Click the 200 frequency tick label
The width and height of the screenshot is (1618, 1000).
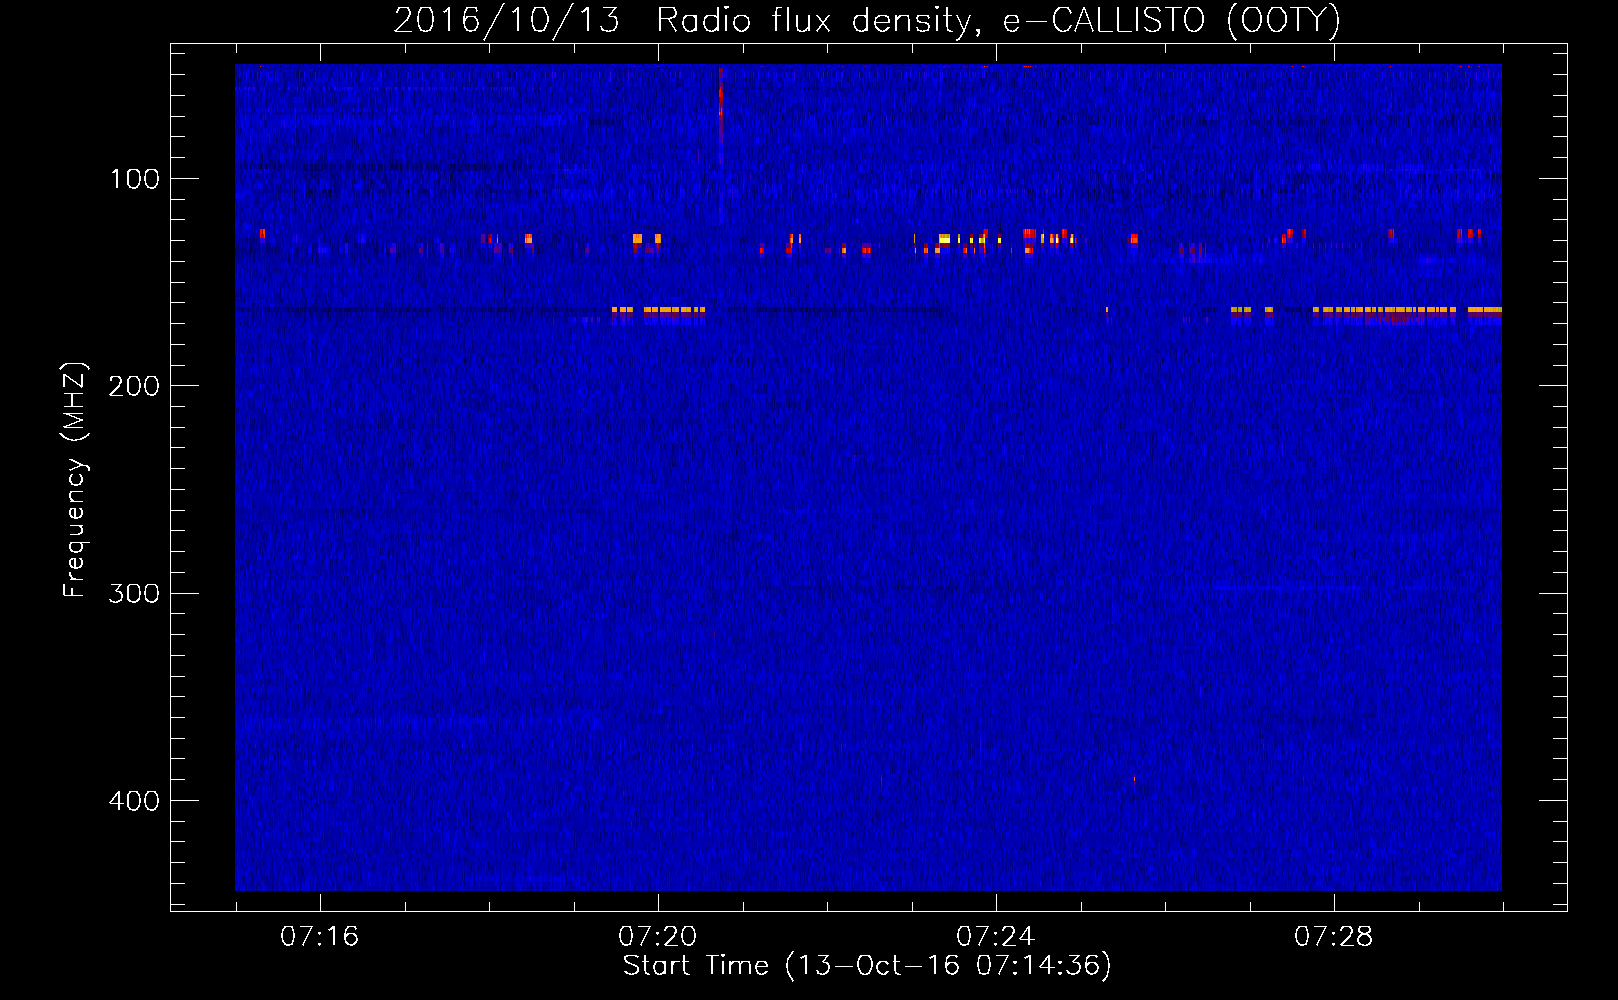tap(134, 386)
